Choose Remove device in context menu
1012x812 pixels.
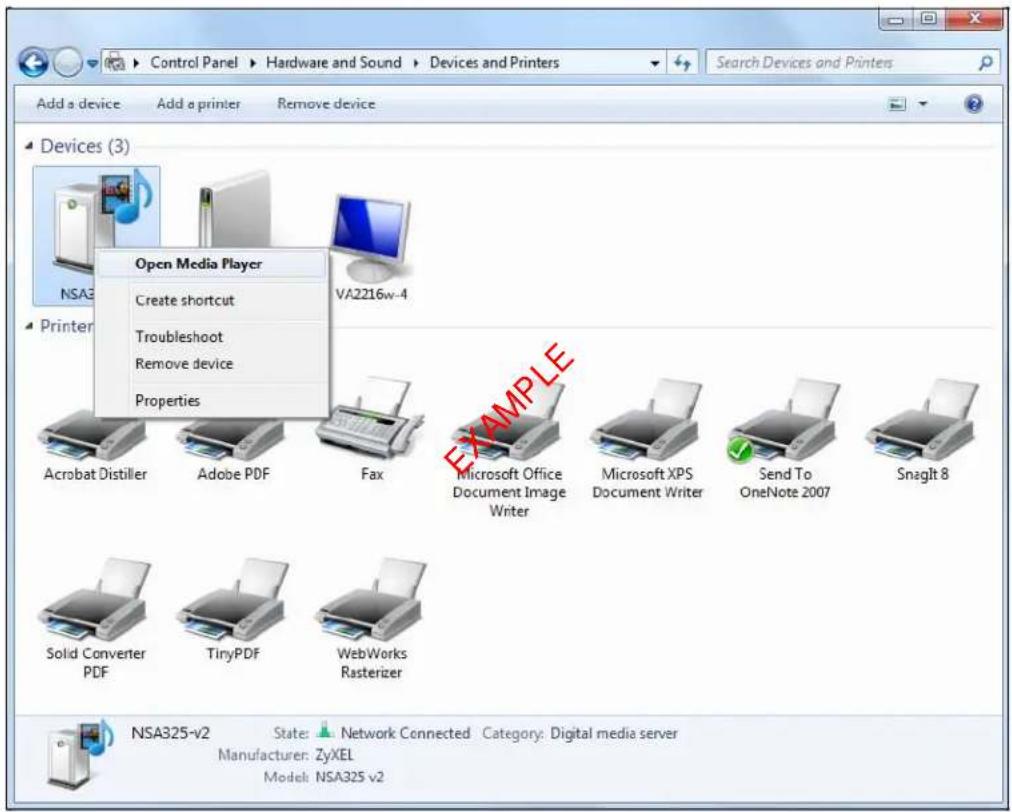tap(212, 364)
